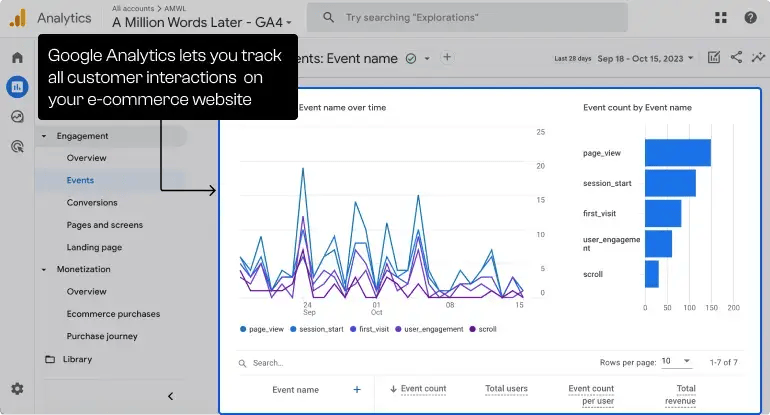This screenshot has height=415, width=770.
Task: Click the customize report icon
Action: tap(714, 58)
